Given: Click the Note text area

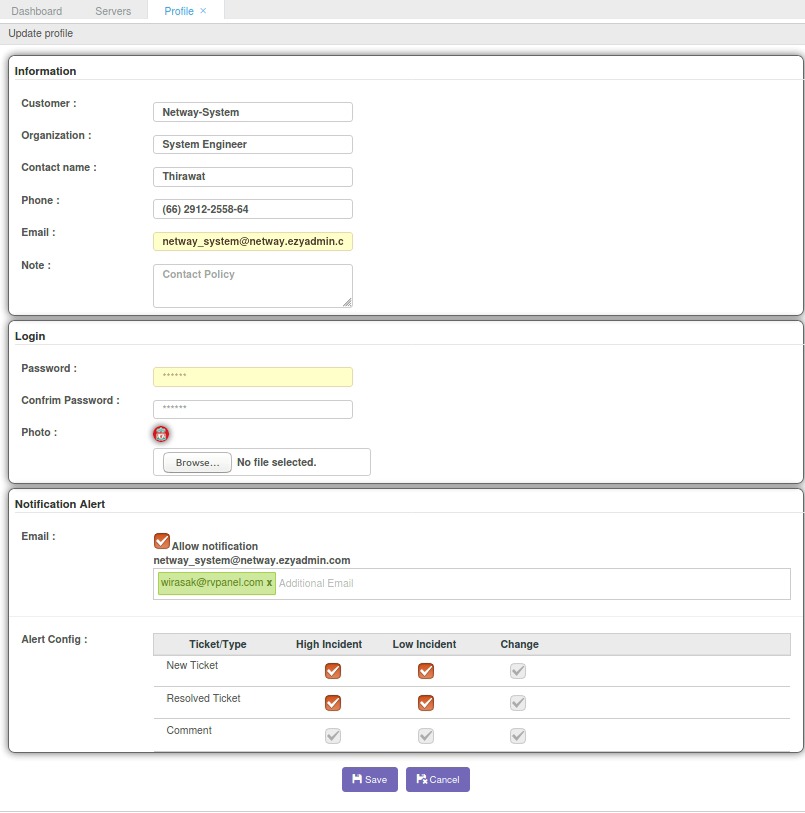Looking at the screenshot, I should click(252, 286).
